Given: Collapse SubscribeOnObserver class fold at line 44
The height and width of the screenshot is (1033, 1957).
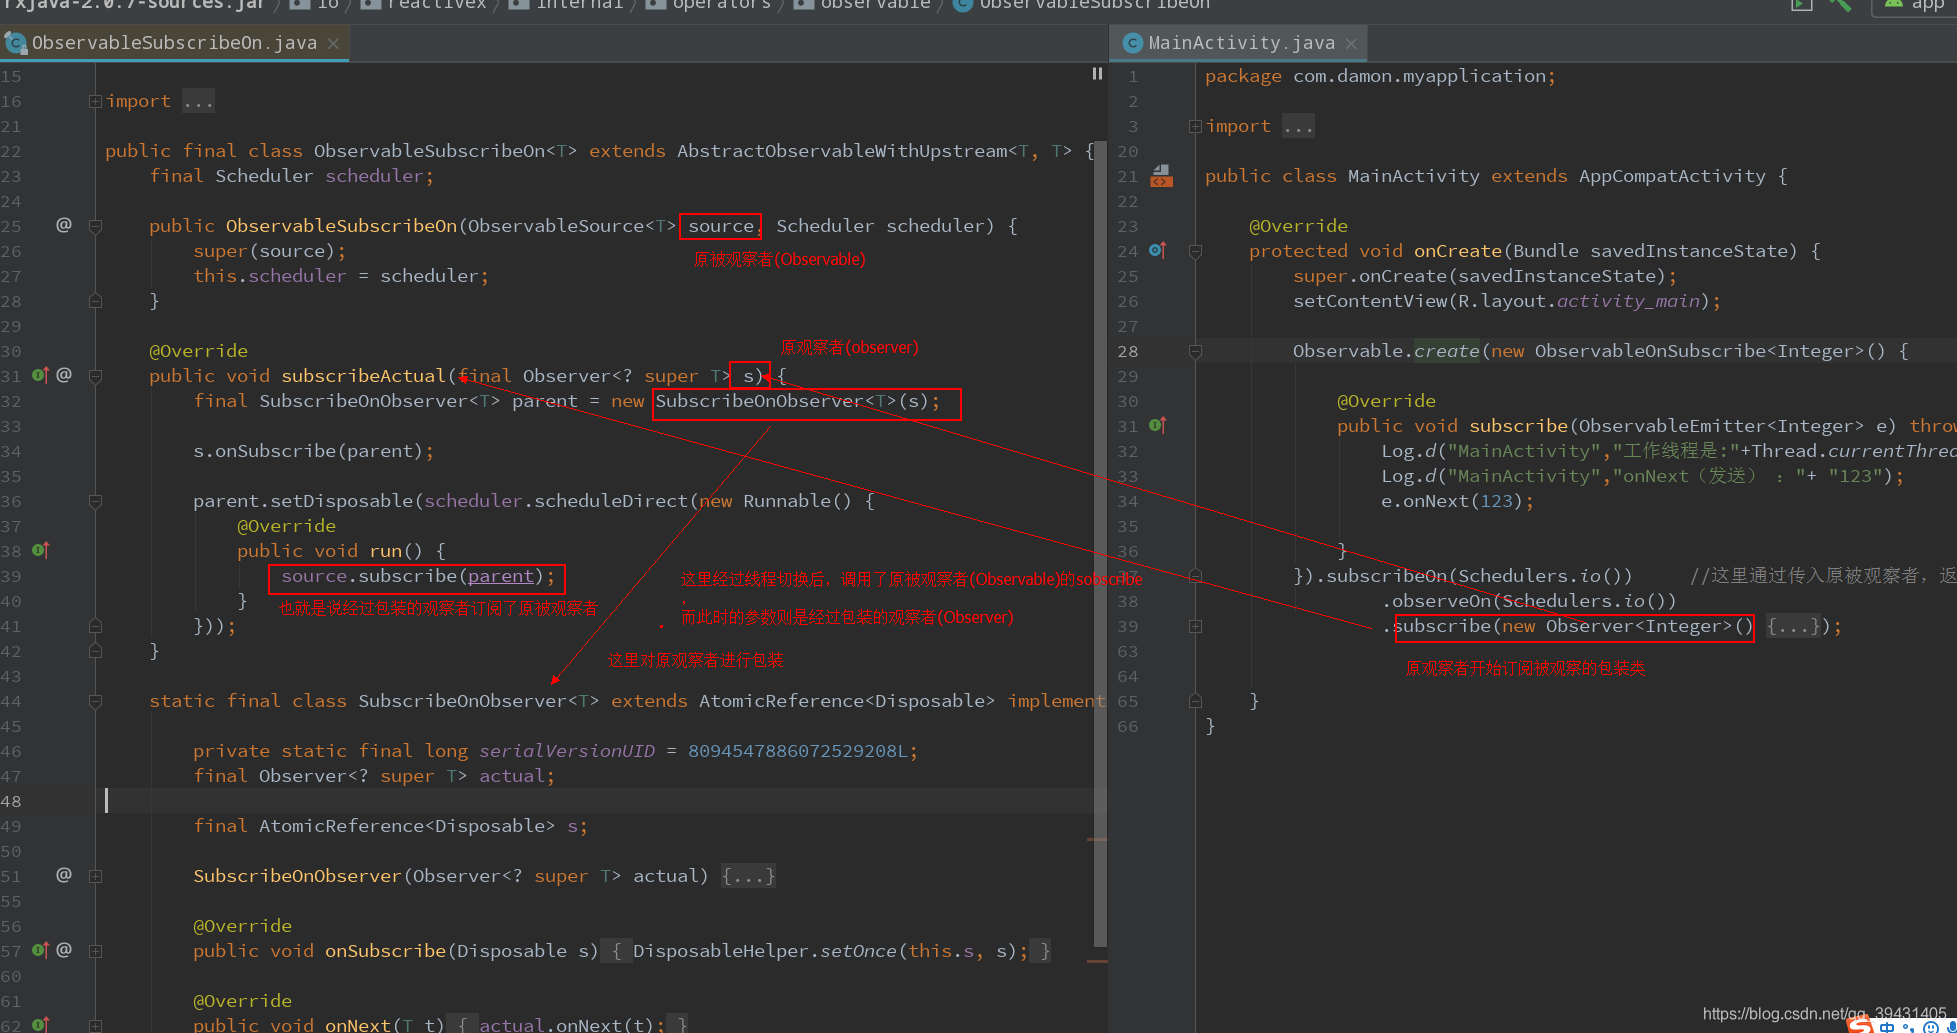Looking at the screenshot, I should pyautogui.click(x=95, y=701).
